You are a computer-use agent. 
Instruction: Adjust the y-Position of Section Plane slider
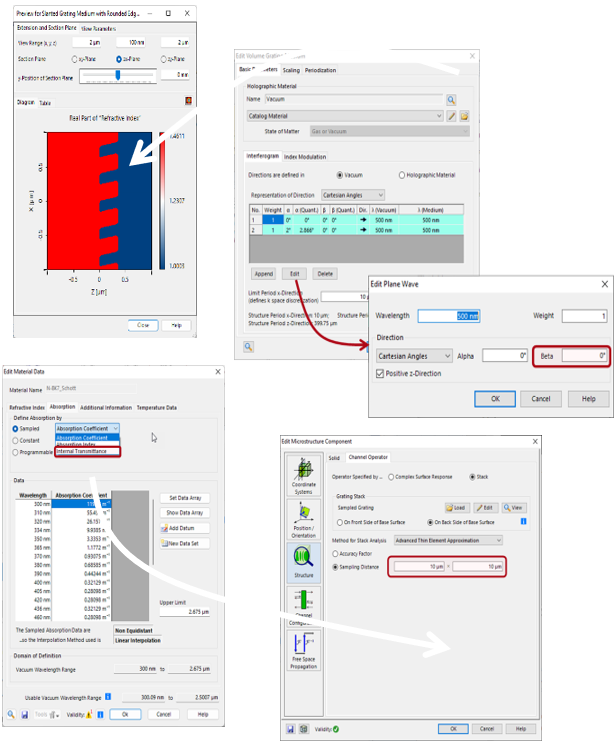(119, 74)
